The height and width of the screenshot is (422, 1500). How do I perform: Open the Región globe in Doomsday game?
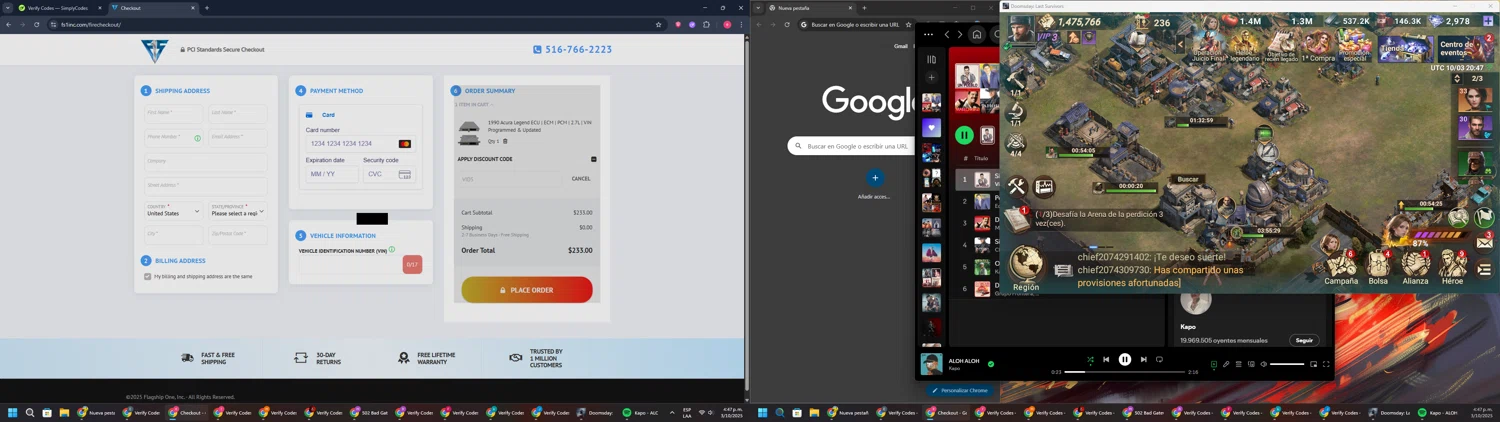1026,268
